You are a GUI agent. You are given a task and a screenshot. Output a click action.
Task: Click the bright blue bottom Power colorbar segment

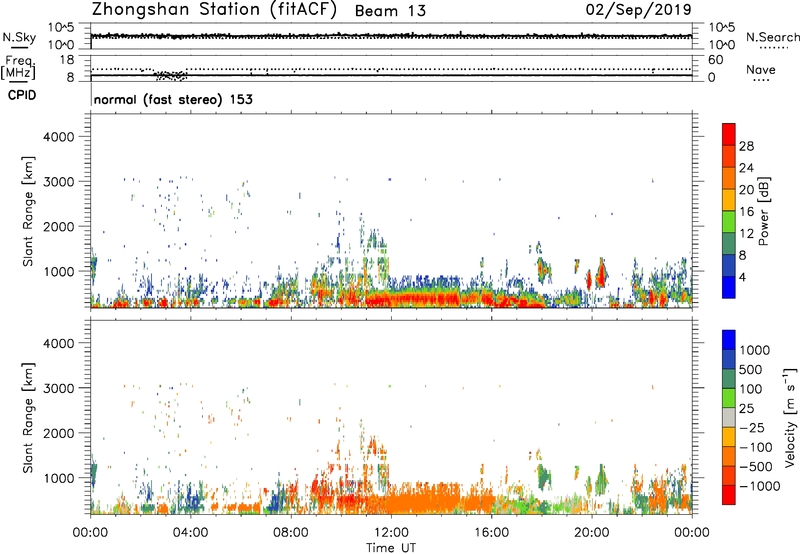click(x=729, y=287)
